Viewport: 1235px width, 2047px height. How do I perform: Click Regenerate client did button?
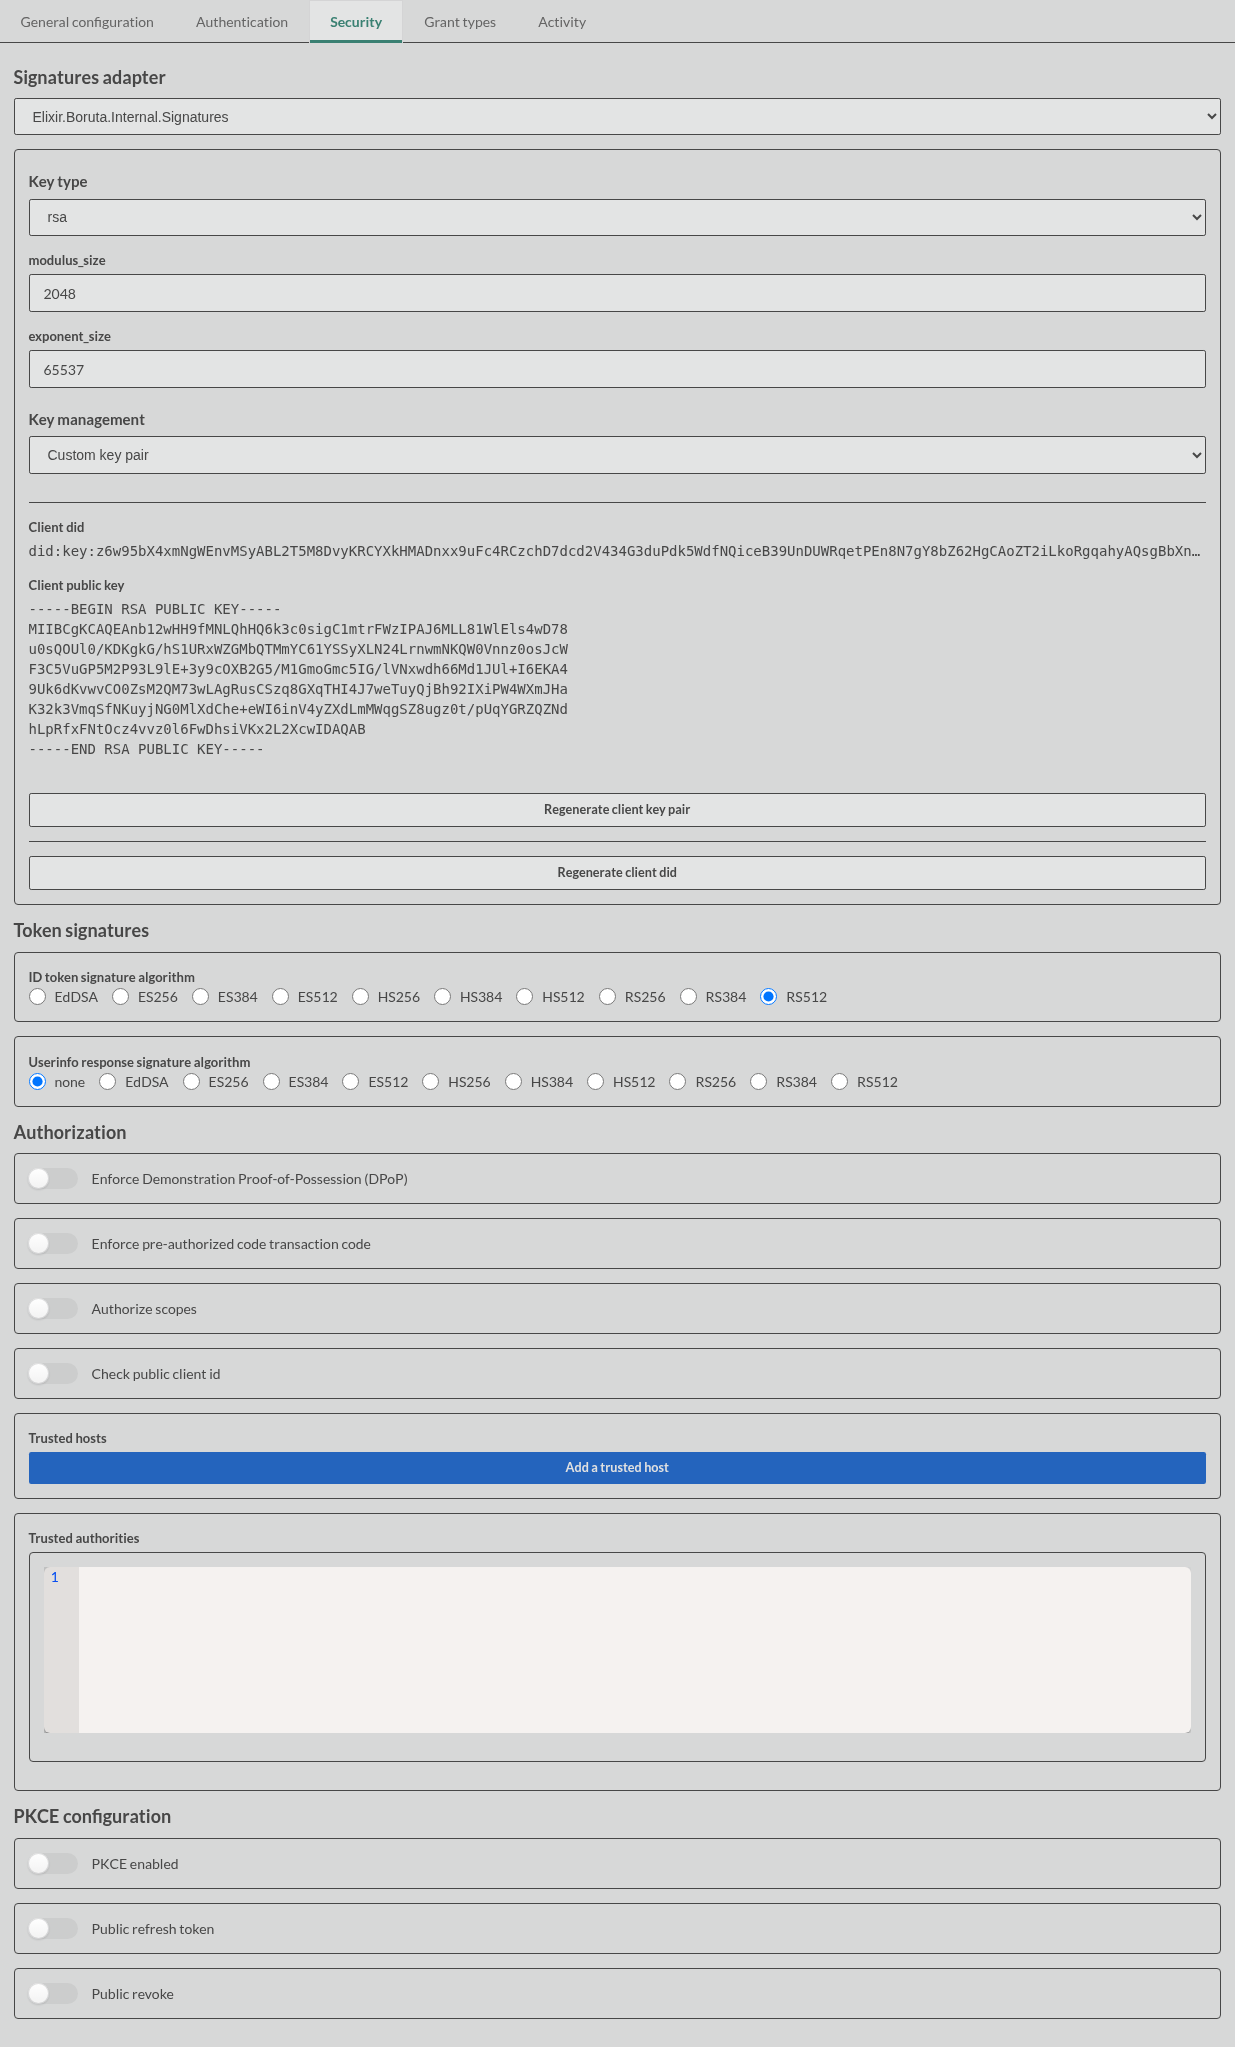617,873
